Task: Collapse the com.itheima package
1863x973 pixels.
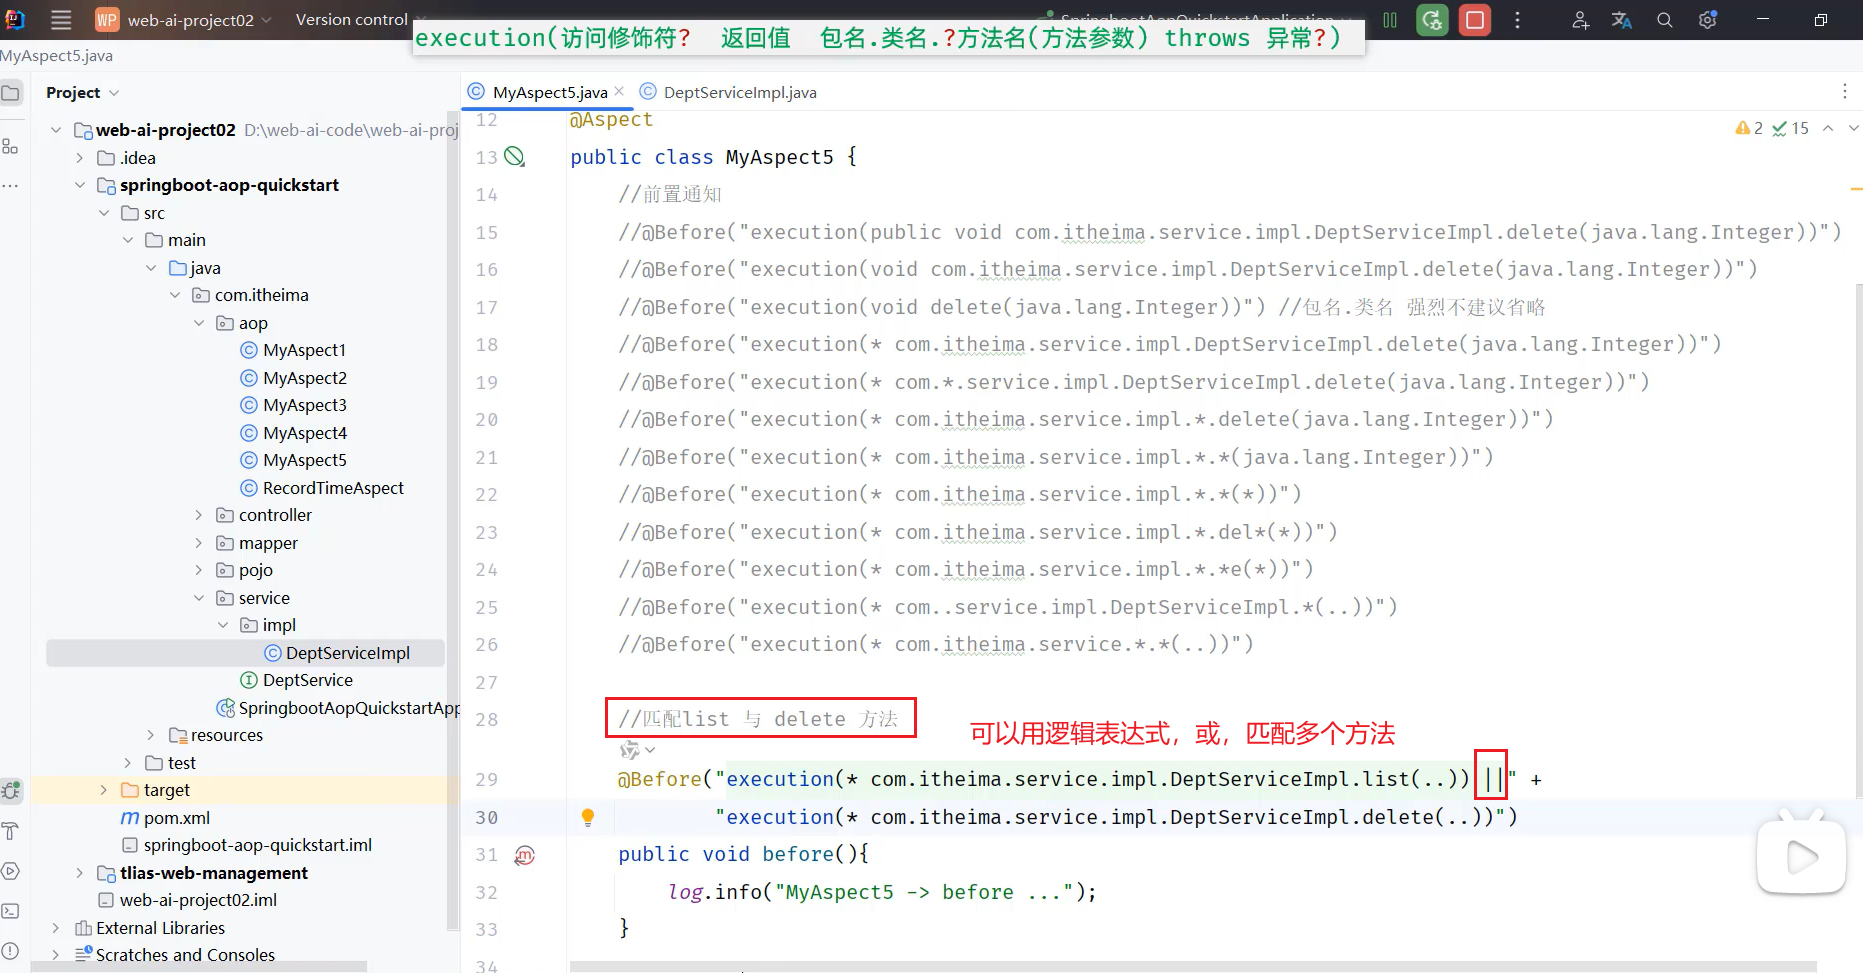Action: [175, 295]
